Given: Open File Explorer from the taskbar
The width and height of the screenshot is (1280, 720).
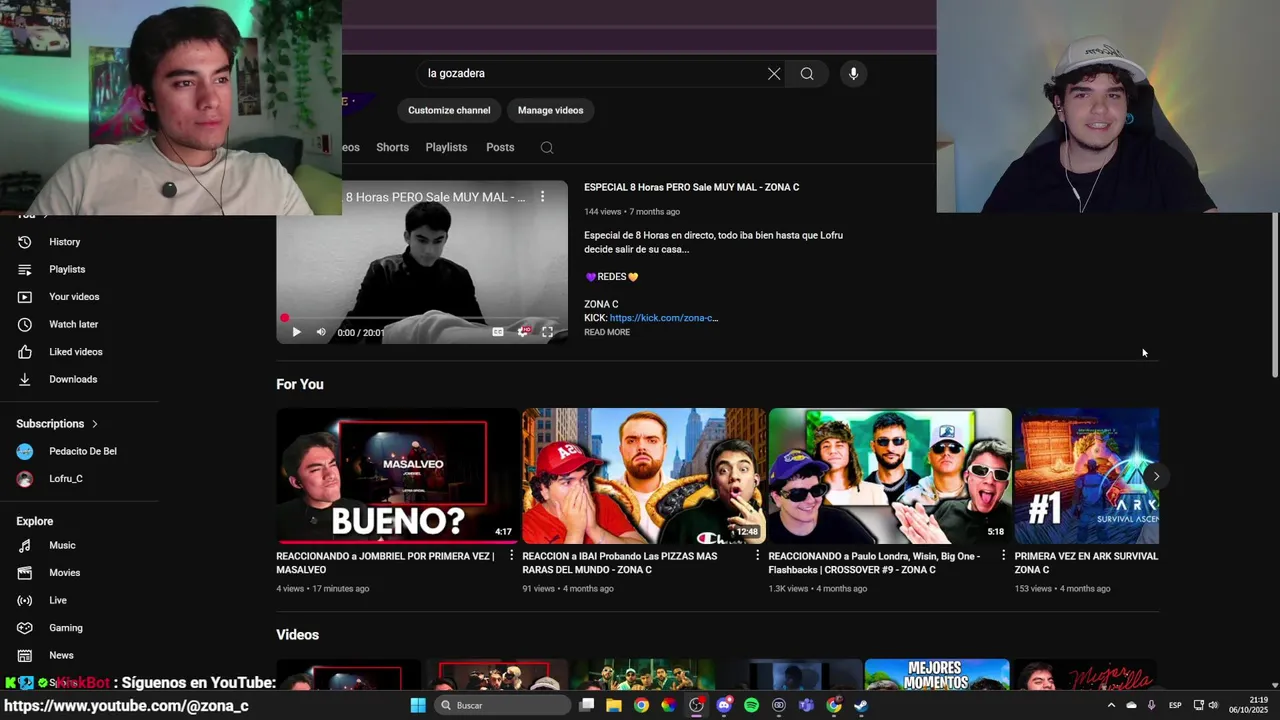Looking at the screenshot, I should (x=614, y=705).
